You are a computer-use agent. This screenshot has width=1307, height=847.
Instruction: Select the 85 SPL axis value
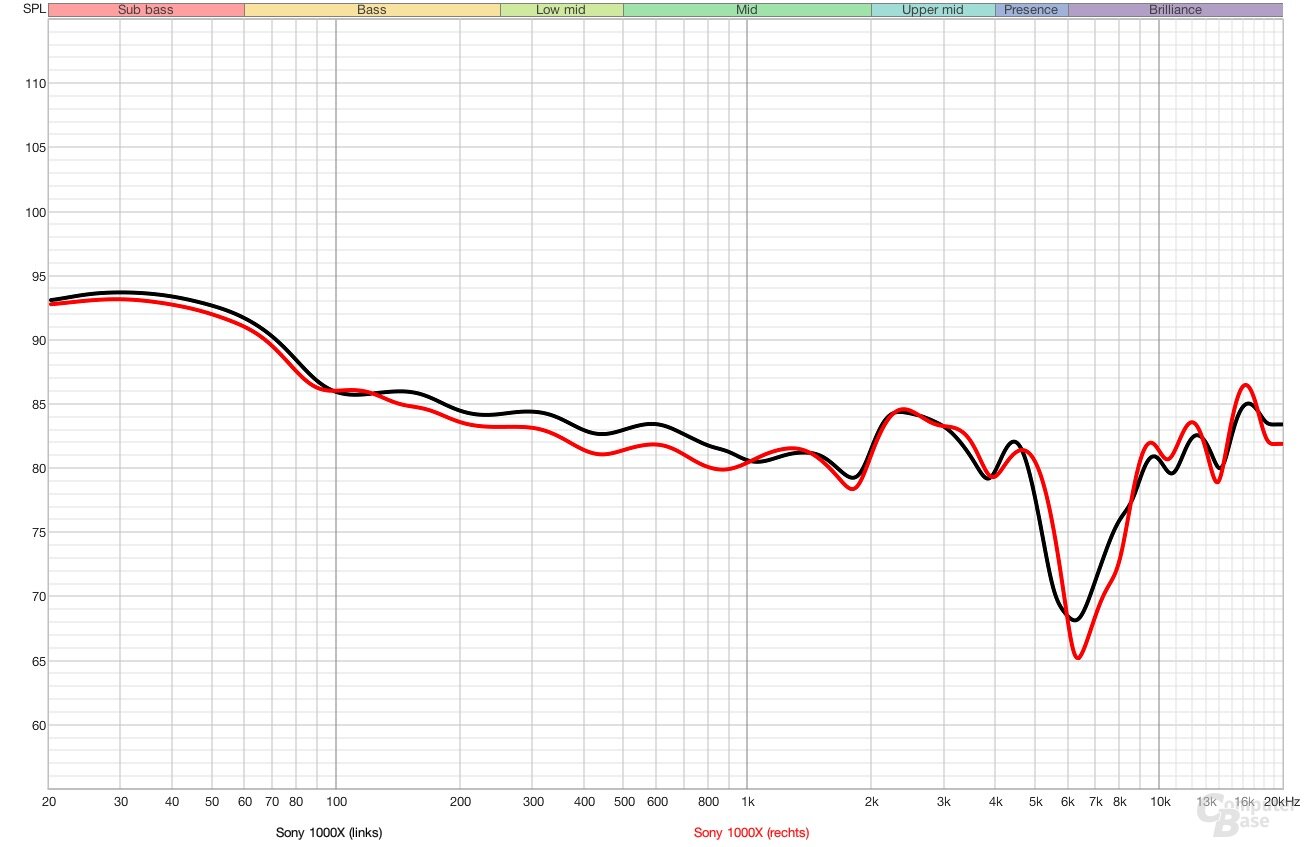38,405
